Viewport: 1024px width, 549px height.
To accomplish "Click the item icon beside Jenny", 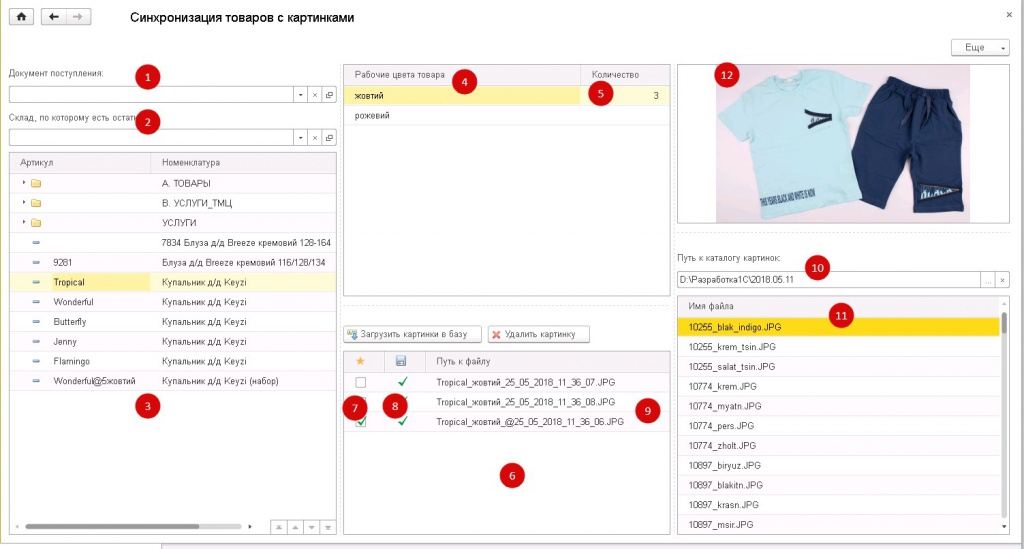I will 36,341.
